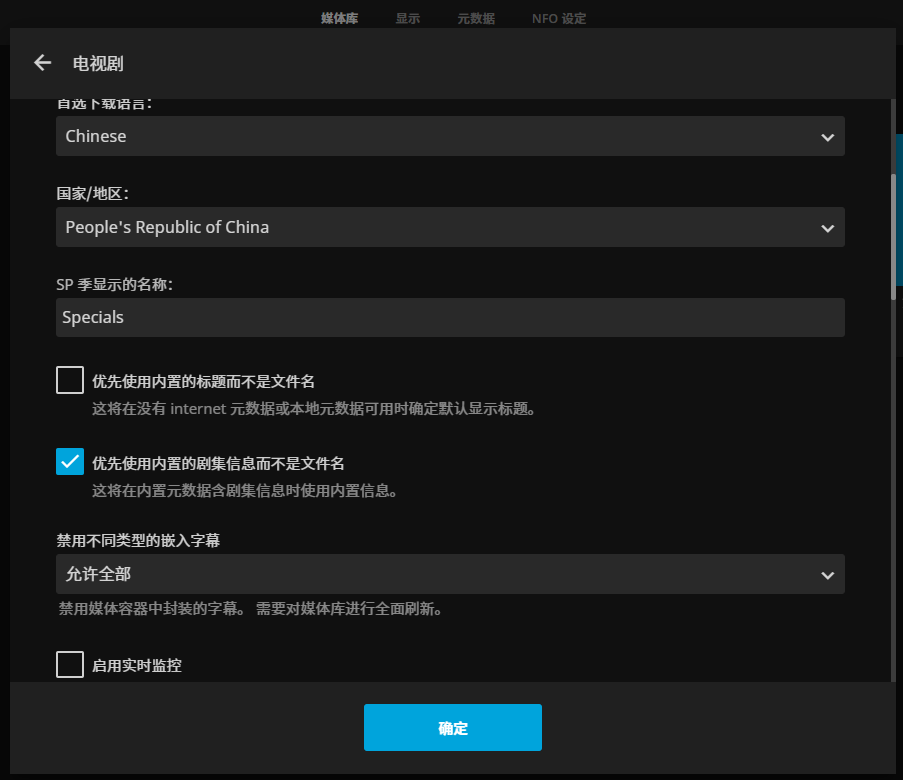Uncheck 优先使用内置的剧集信息而不是文件名 checkbox
Image resolution: width=903 pixels, height=780 pixels.
pyautogui.click(x=70, y=462)
